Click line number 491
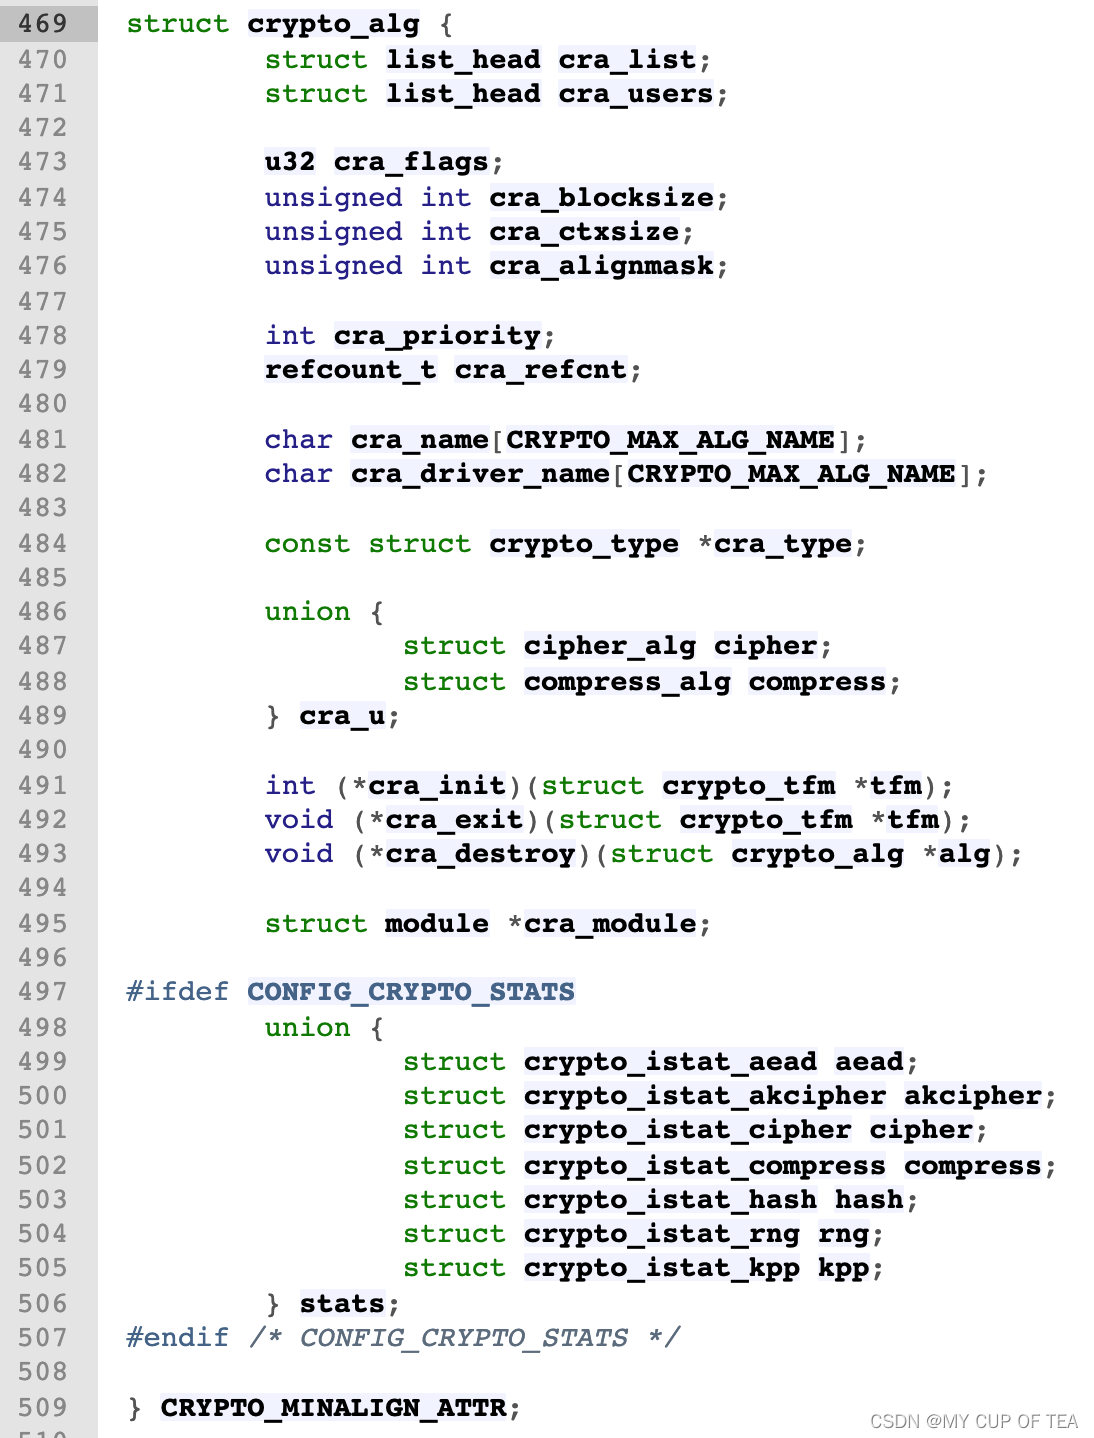The image size is (1094, 1438). tap(43, 786)
